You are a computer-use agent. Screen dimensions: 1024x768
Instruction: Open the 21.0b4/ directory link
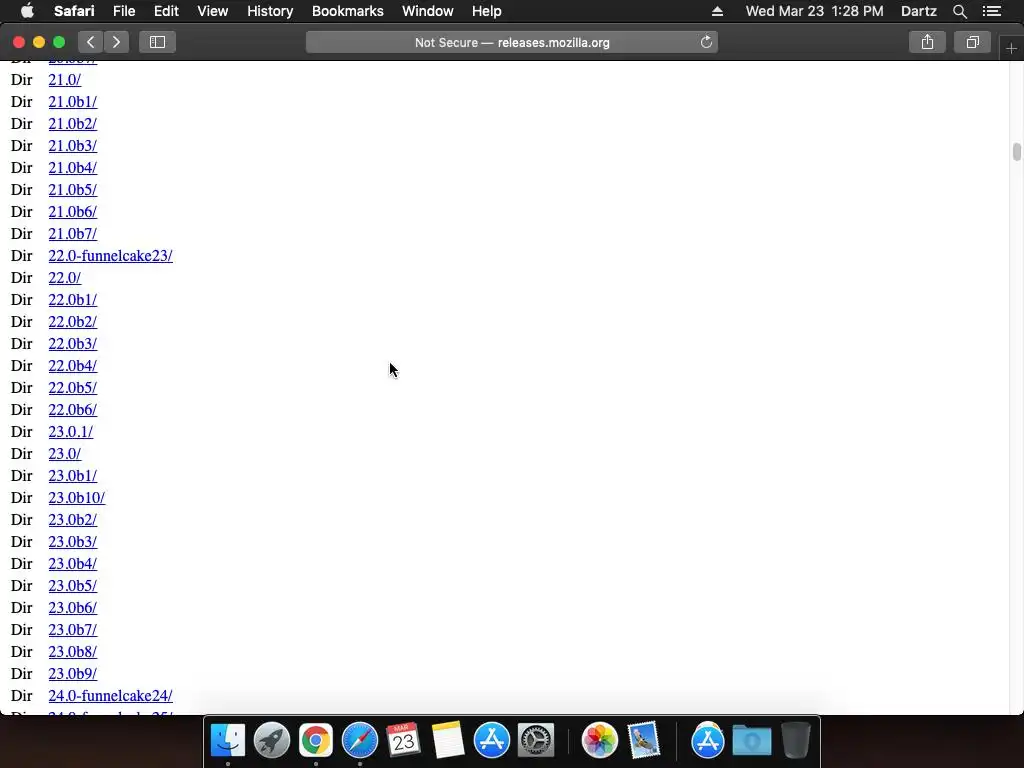click(72, 168)
